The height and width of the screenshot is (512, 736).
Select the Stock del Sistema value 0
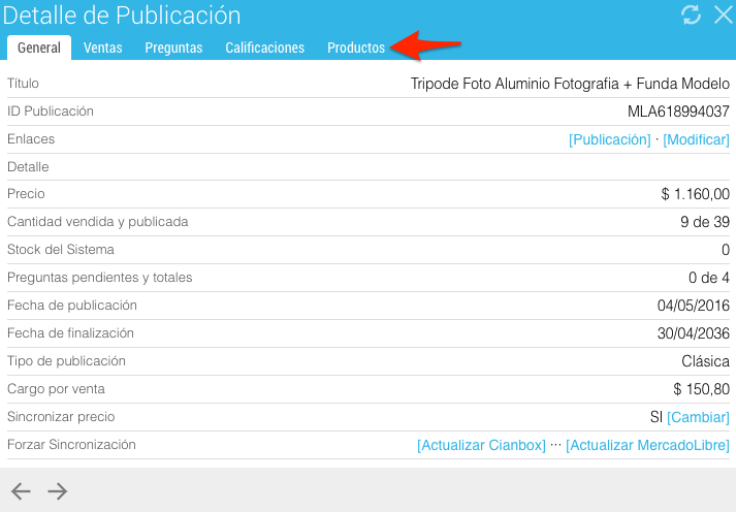pyautogui.click(x=725, y=250)
